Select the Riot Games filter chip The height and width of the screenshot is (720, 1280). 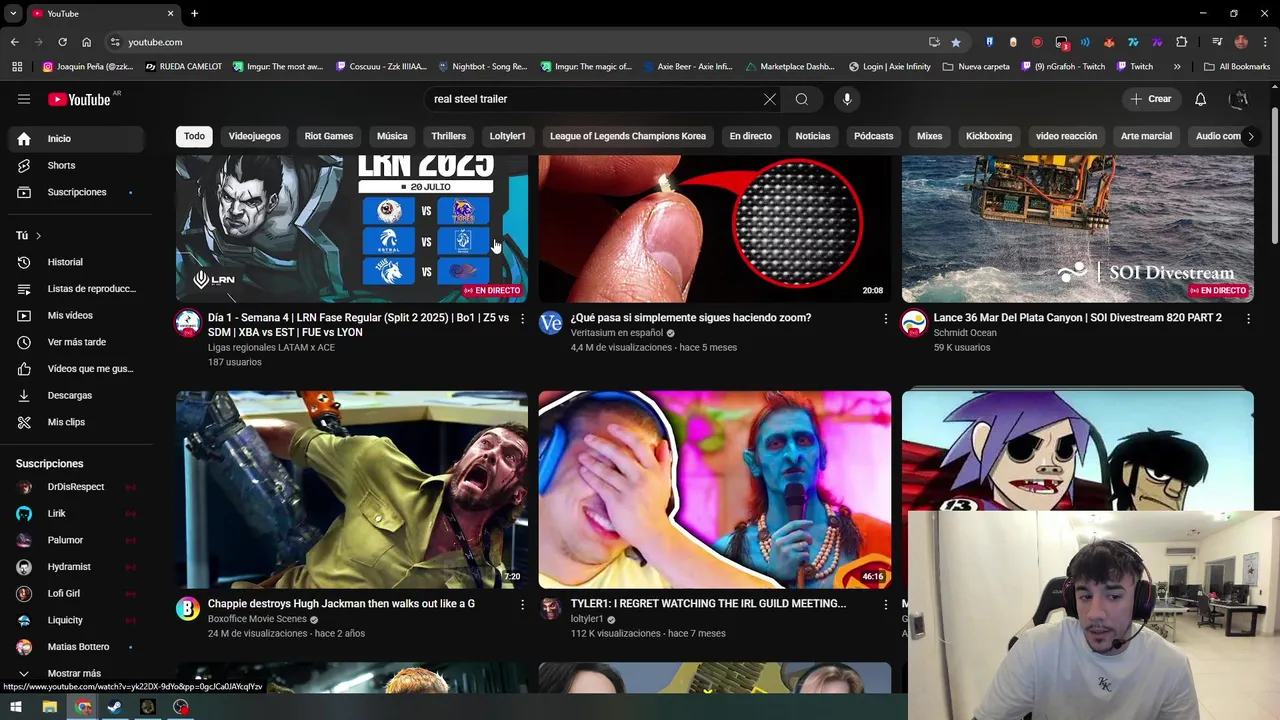coord(329,136)
